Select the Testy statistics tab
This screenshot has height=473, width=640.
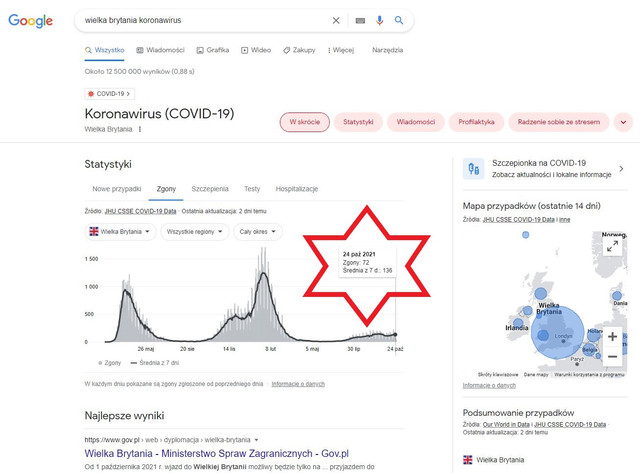tap(252, 189)
